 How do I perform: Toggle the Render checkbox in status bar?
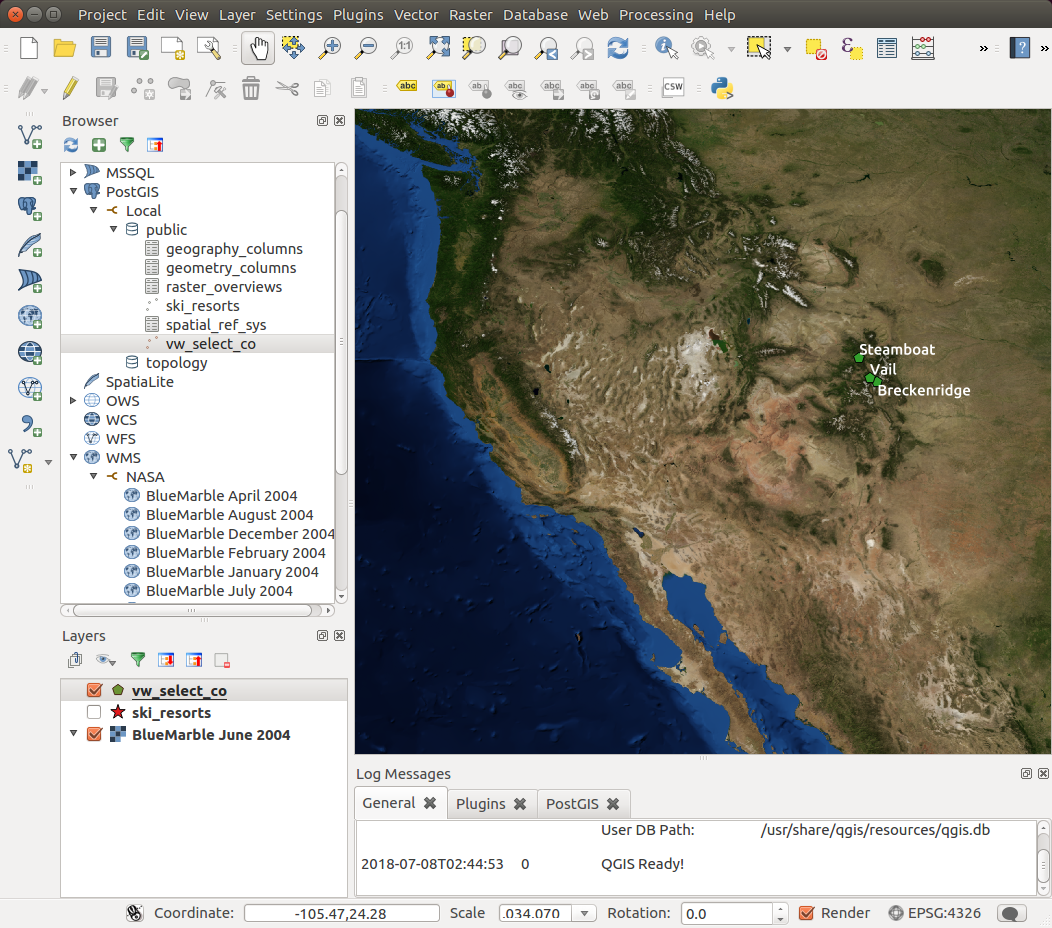808,913
